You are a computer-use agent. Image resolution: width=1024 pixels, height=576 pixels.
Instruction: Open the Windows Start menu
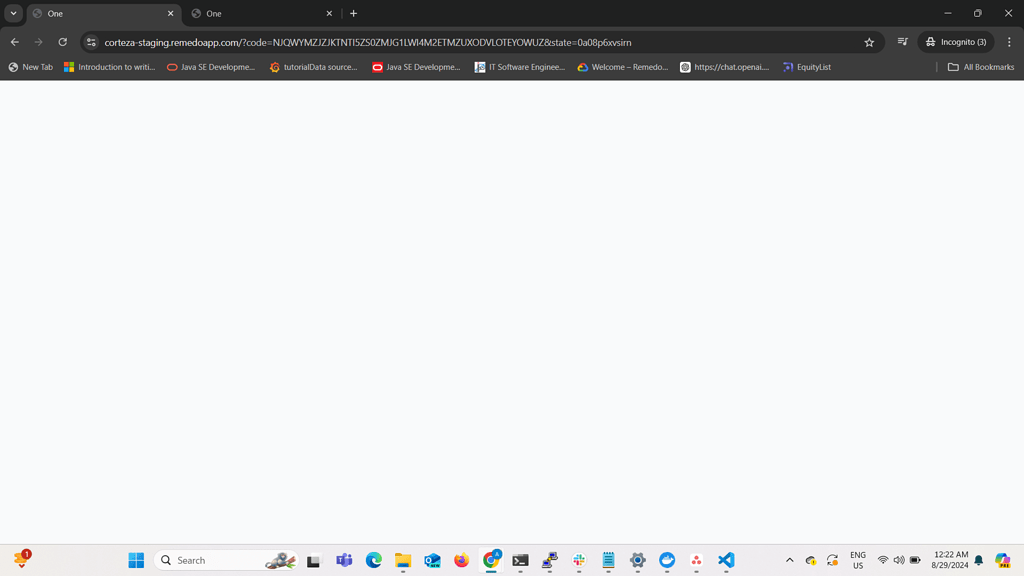click(136, 560)
